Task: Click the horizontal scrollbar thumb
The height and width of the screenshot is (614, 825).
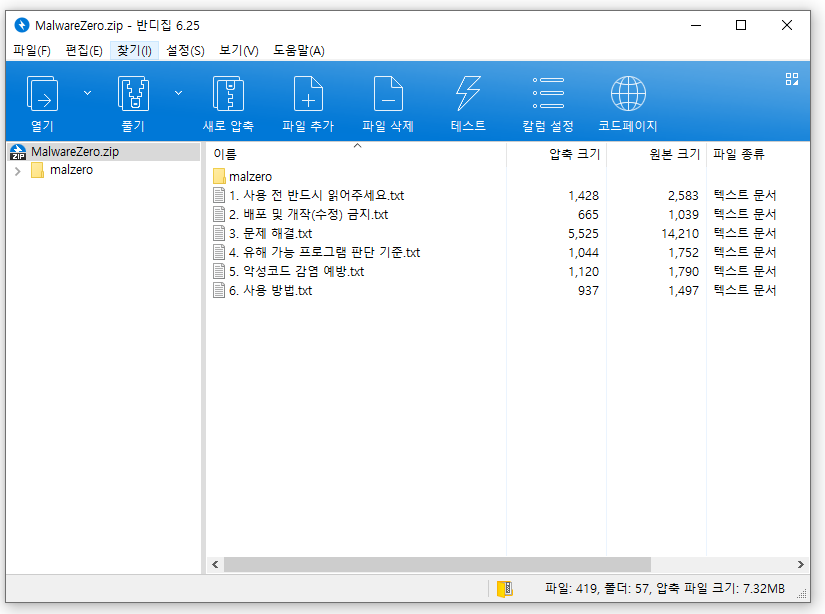Action: [x=437, y=565]
